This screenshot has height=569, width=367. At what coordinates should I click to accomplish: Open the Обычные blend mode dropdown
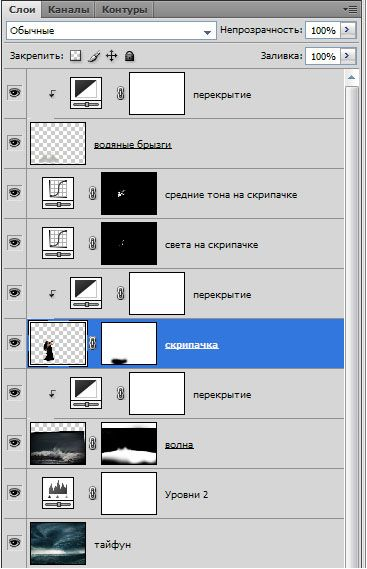click(x=111, y=31)
